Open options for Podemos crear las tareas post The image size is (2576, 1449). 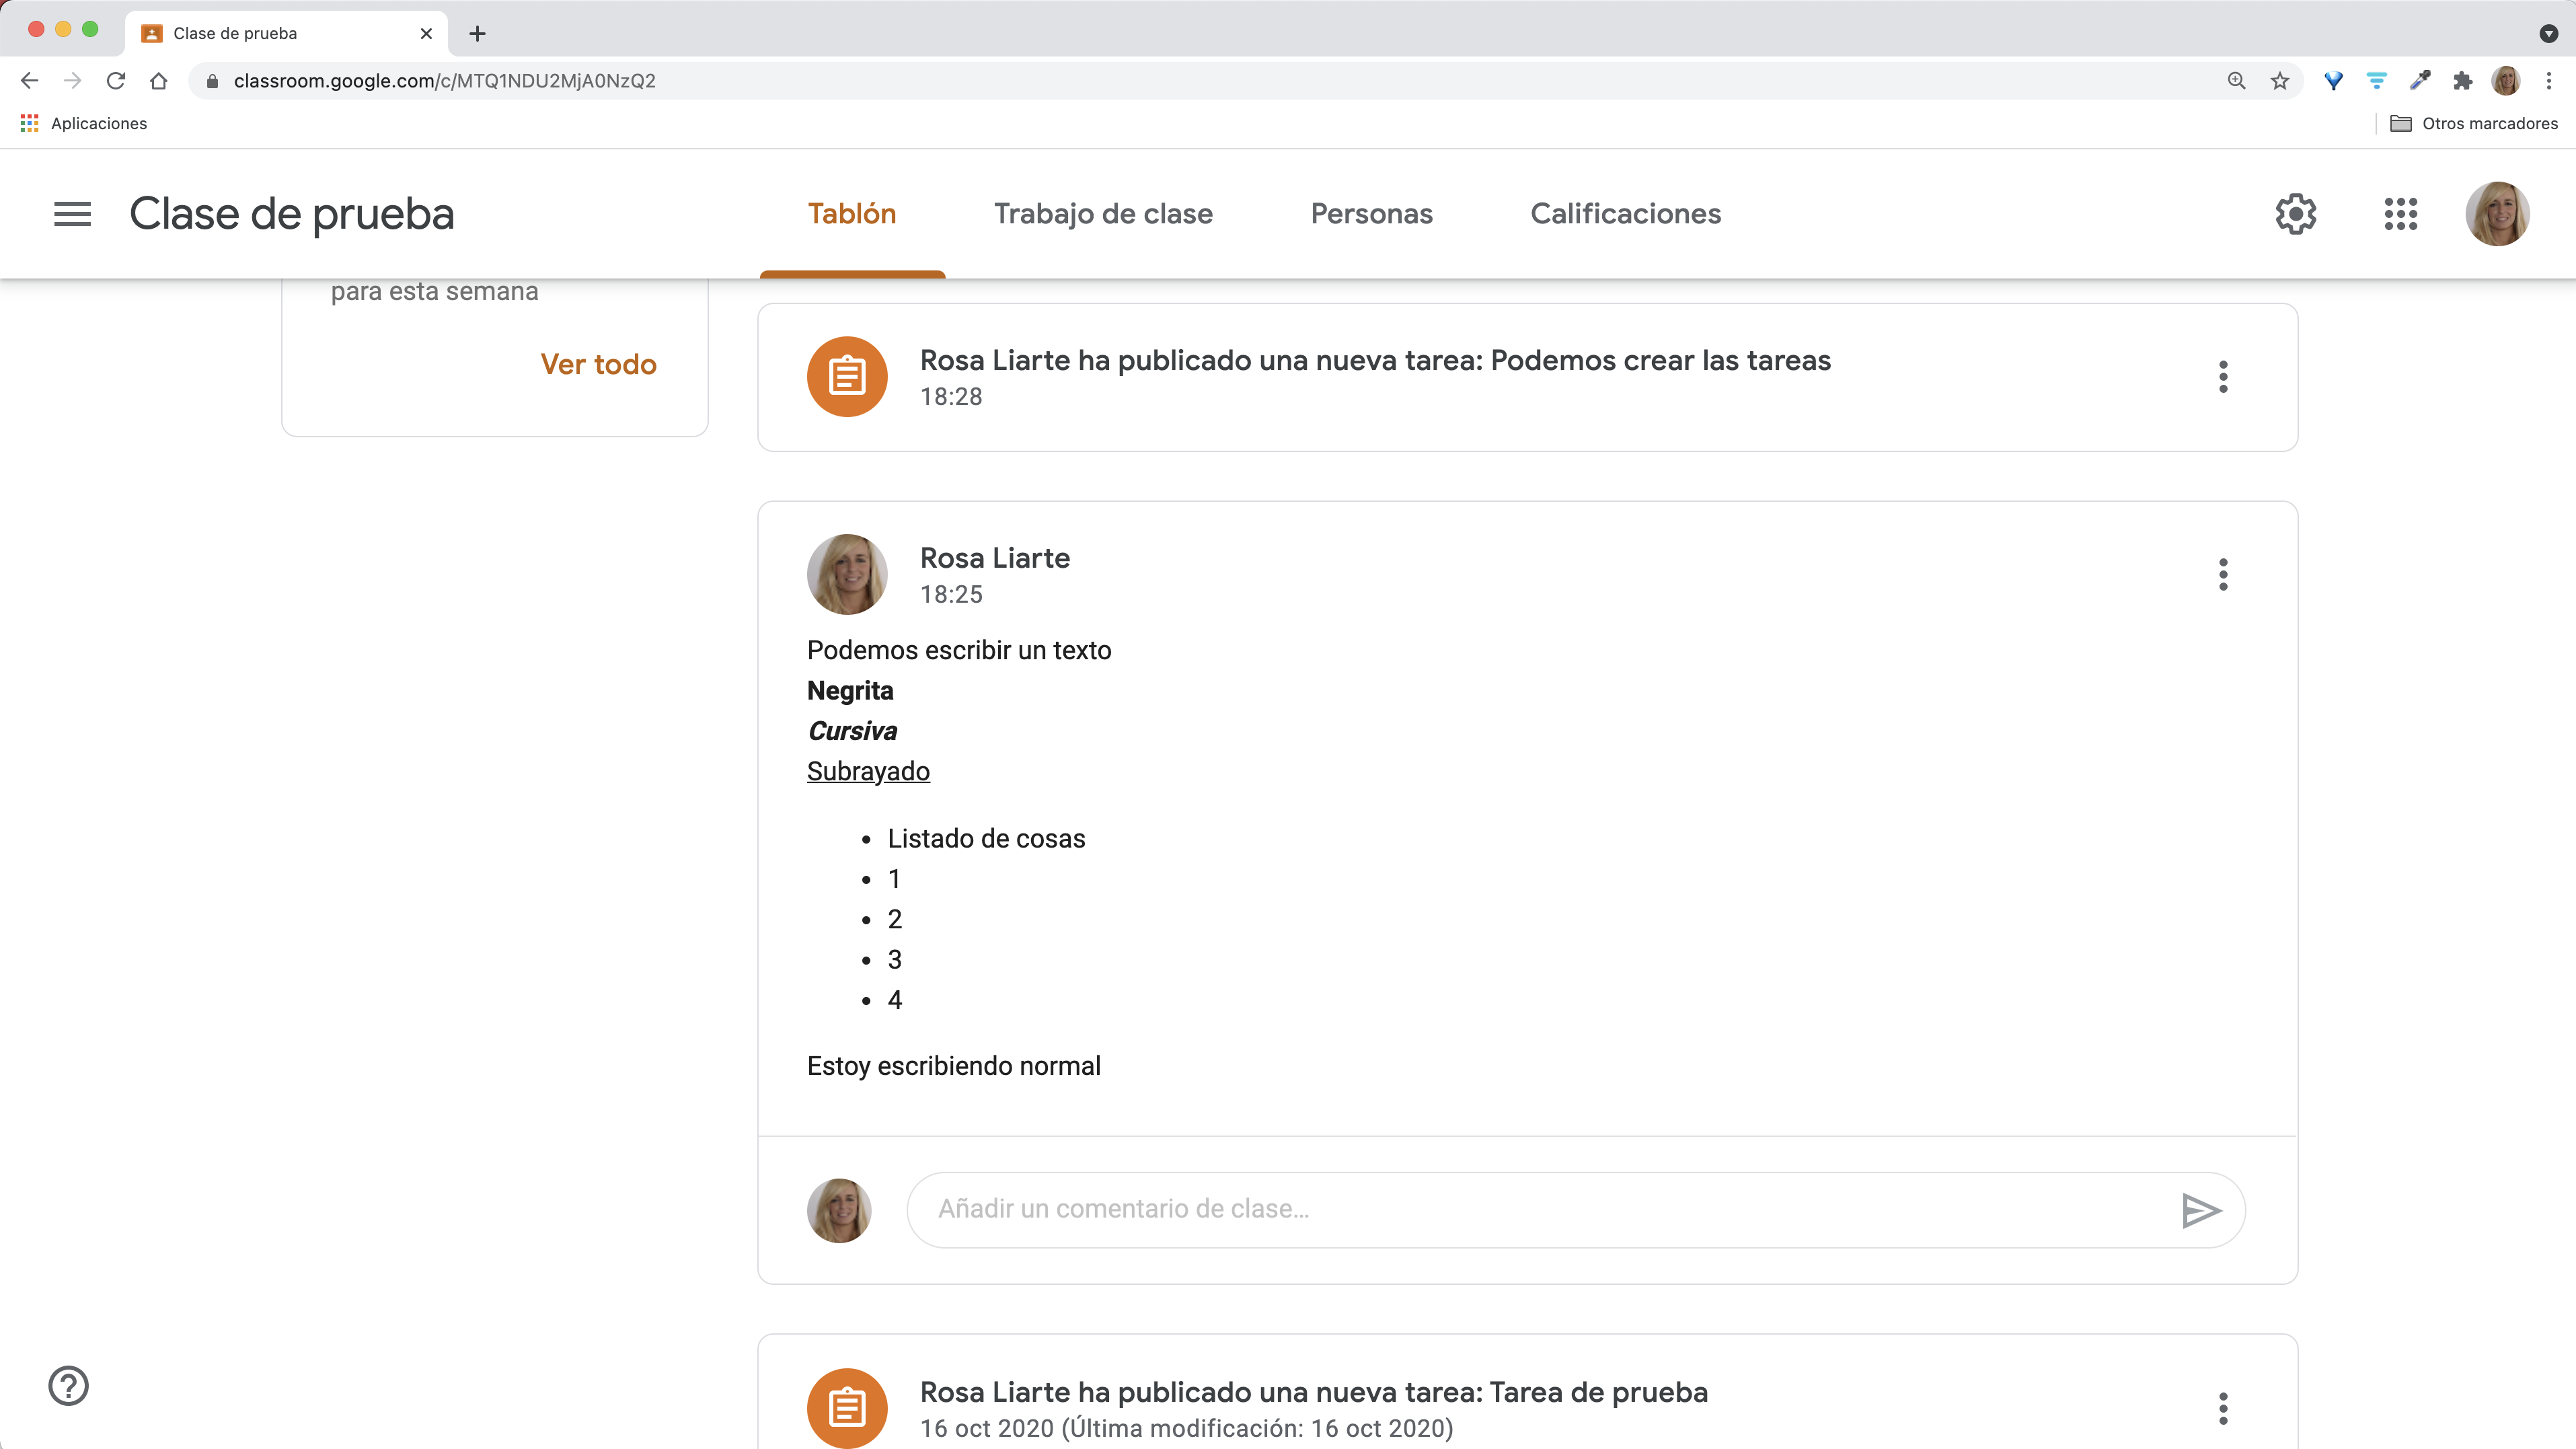(x=2223, y=377)
